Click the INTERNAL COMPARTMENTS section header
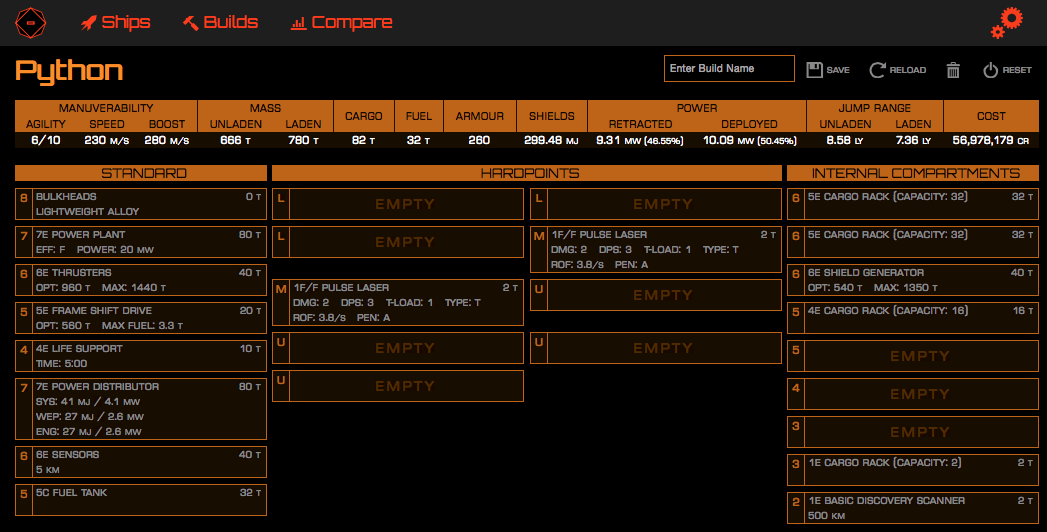 pos(913,173)
